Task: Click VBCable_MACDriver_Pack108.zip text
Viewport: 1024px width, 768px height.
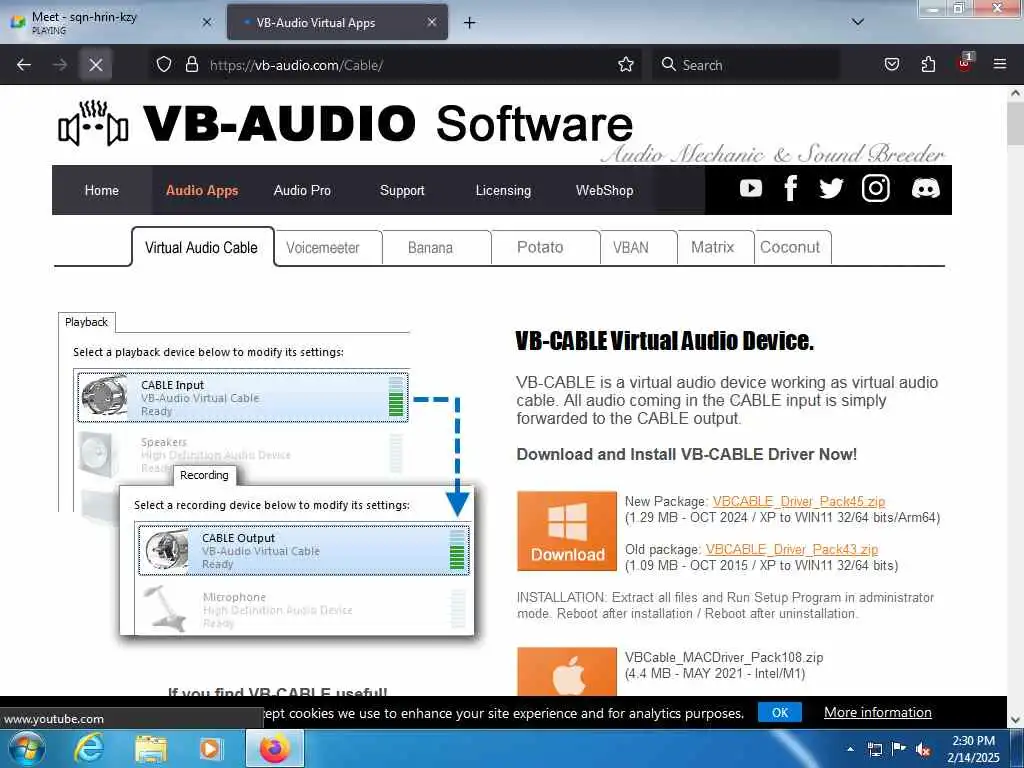Action: point(724,657)
